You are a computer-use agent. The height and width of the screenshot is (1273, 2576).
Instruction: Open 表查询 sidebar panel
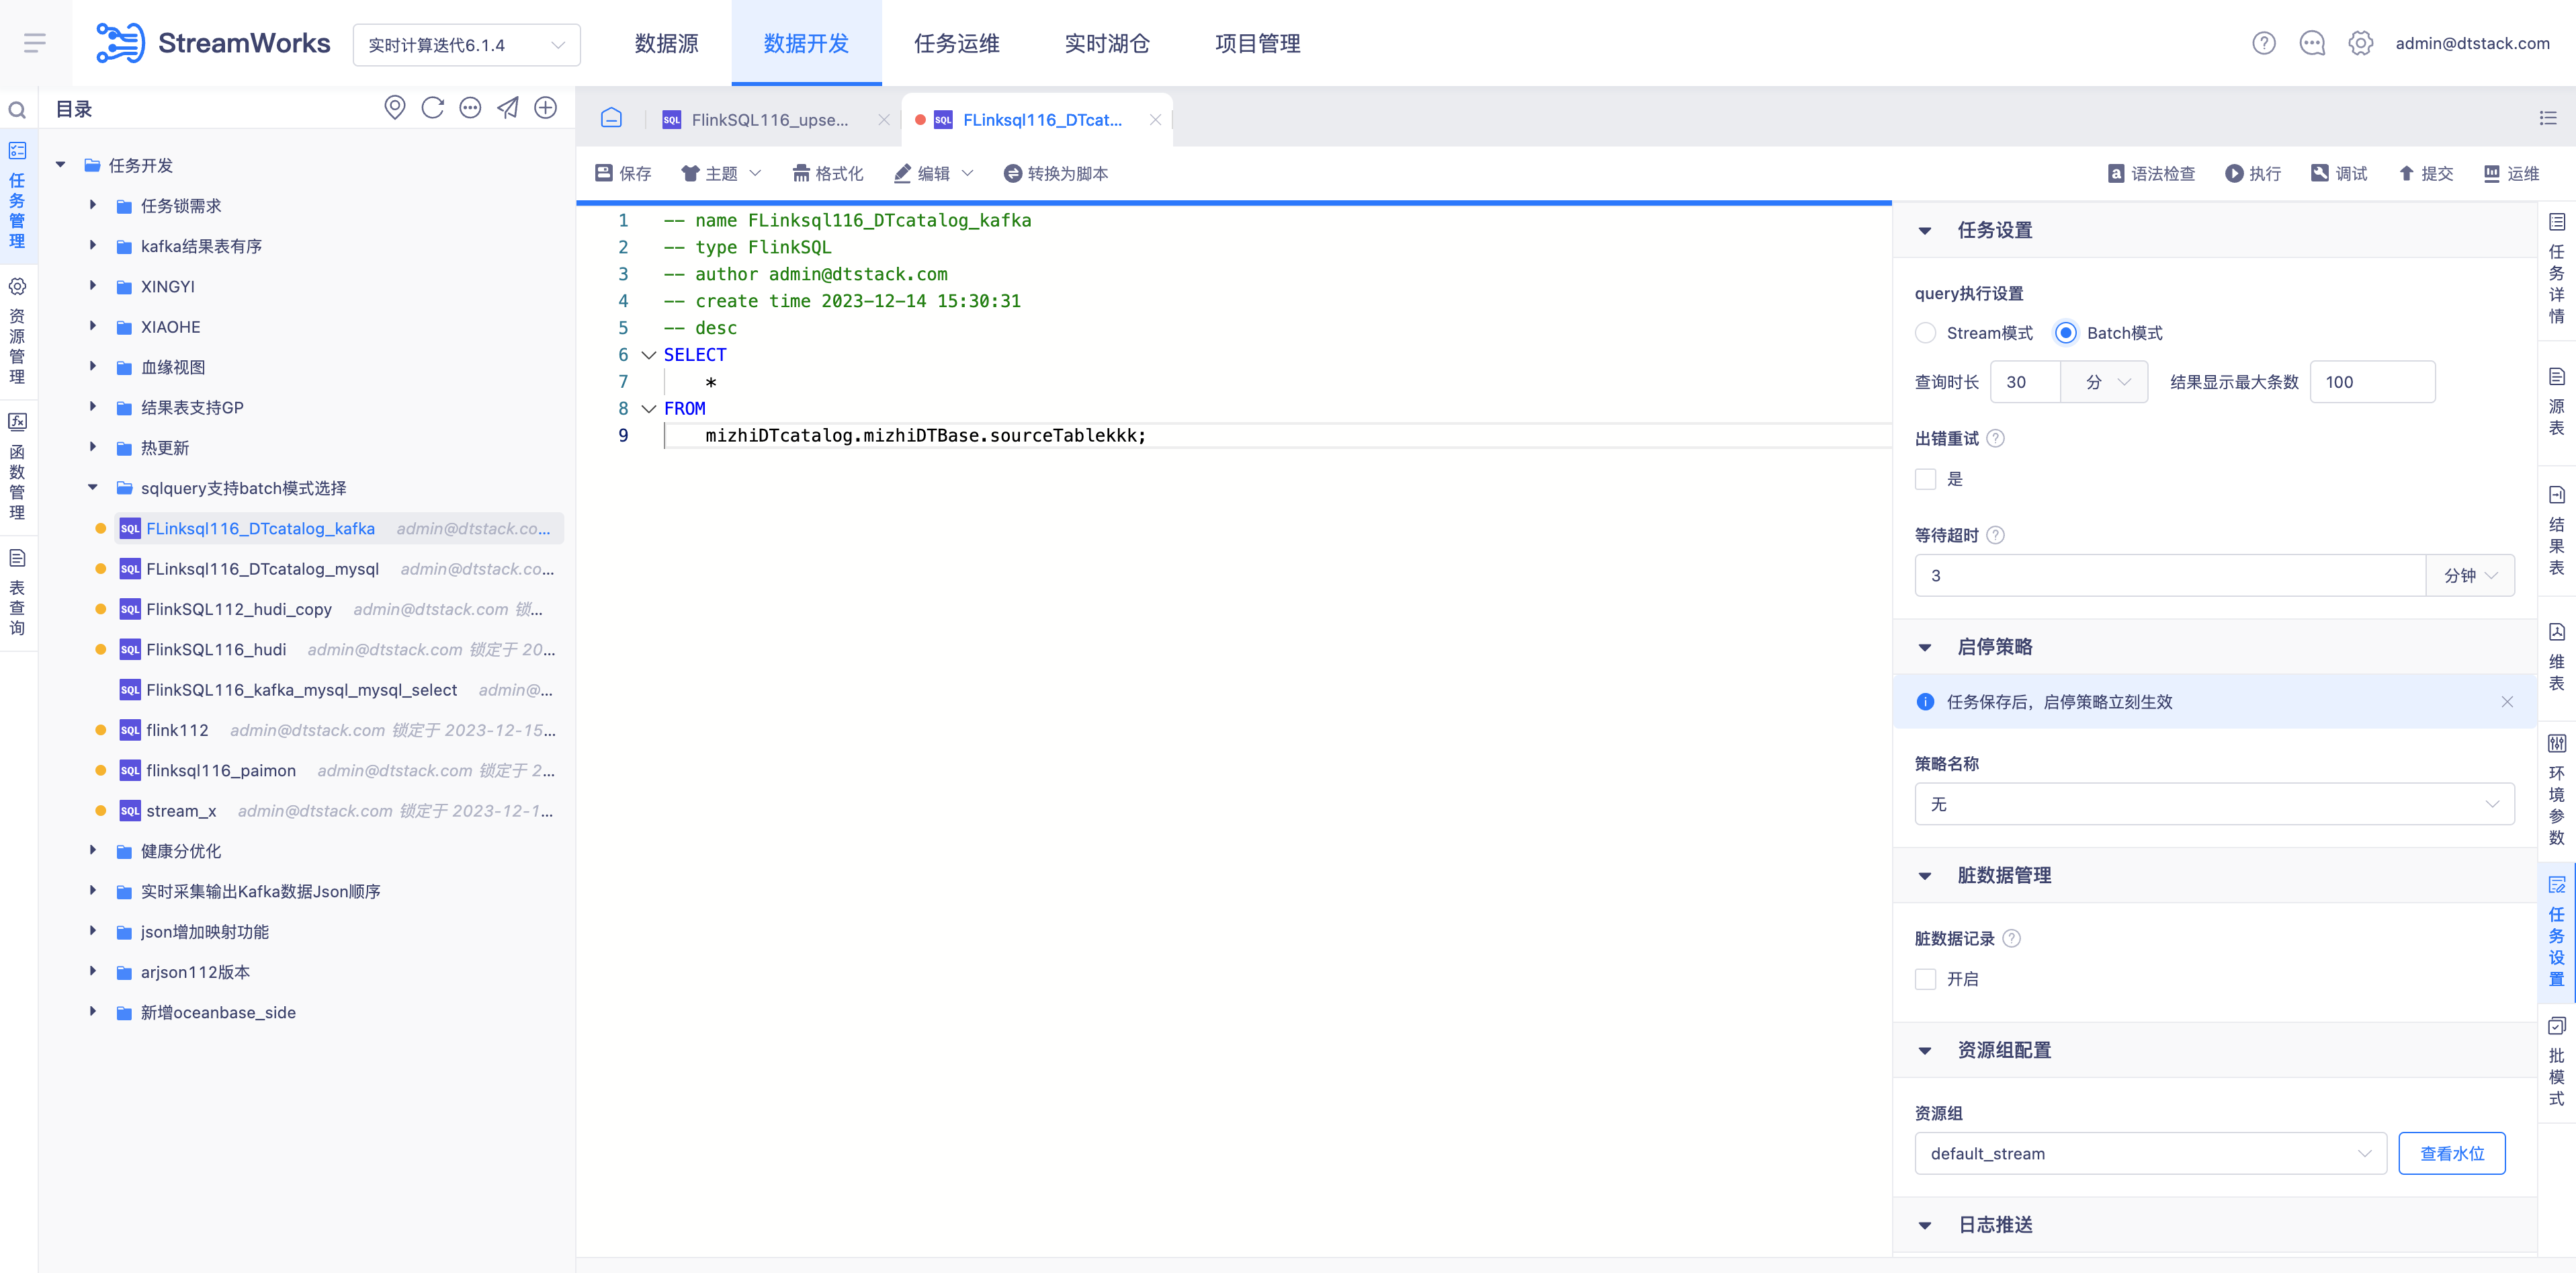point(17,592)
